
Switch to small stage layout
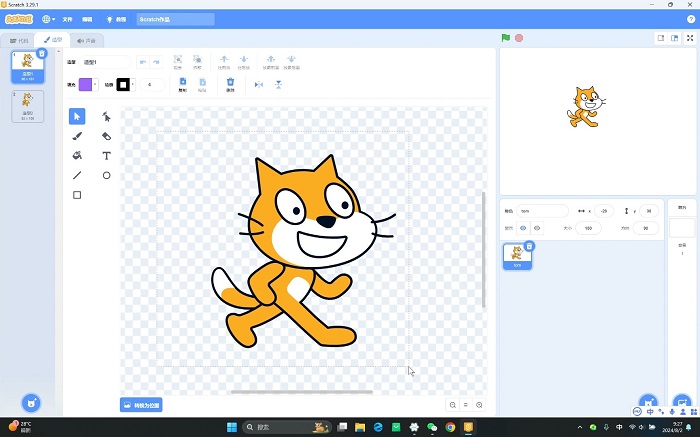point(661,38)
